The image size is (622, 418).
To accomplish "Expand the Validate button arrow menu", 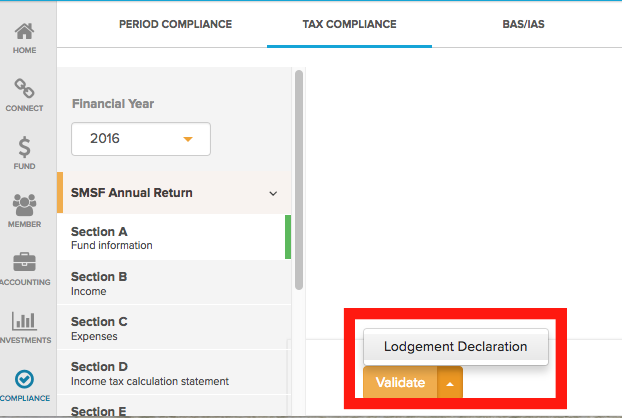I will (x=450, y=383).
